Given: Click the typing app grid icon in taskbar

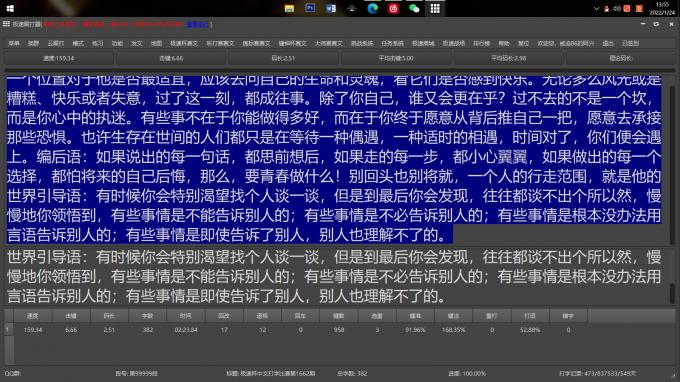Looking at the screenshot, I should (435, 8).
